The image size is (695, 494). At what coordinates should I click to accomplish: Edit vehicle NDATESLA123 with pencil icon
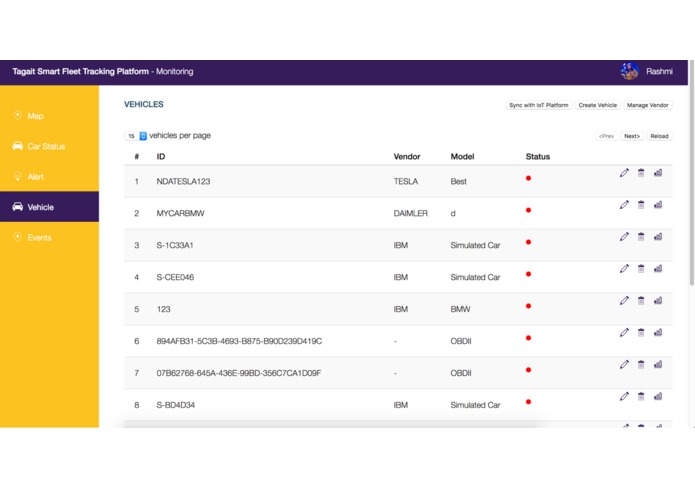(624, 173)
